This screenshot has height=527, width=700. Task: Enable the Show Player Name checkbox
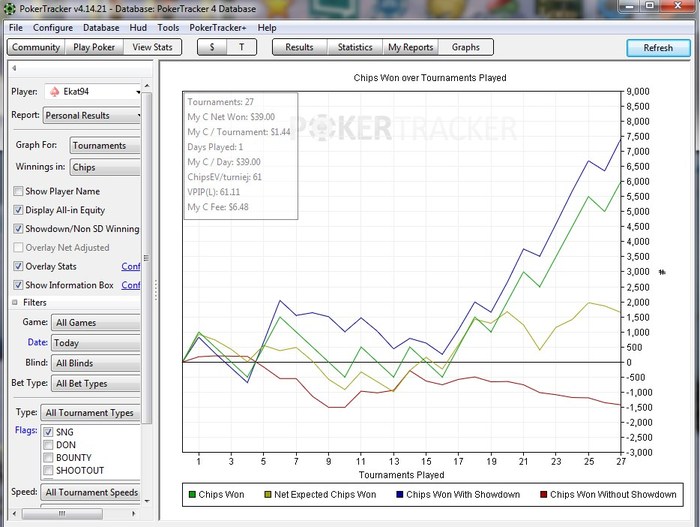(18, 191)
